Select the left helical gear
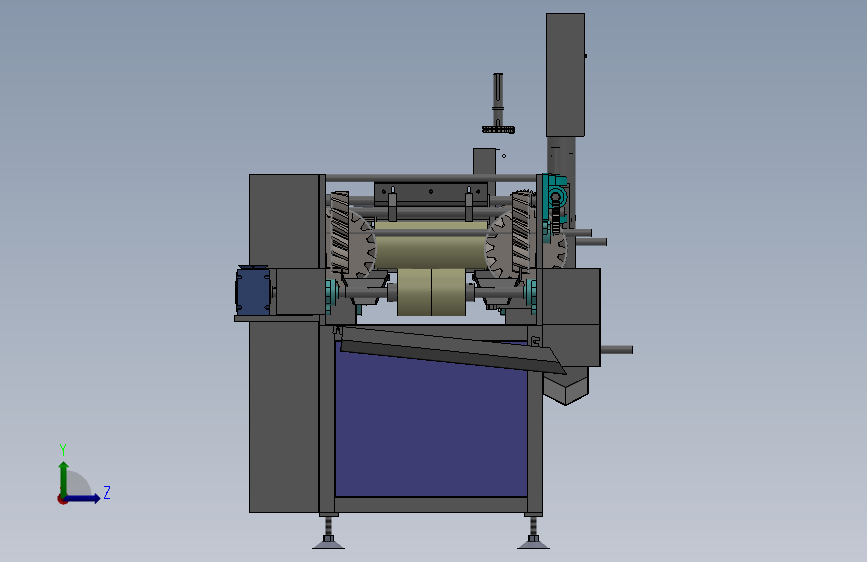867x562 pixels. click(340, 232)
